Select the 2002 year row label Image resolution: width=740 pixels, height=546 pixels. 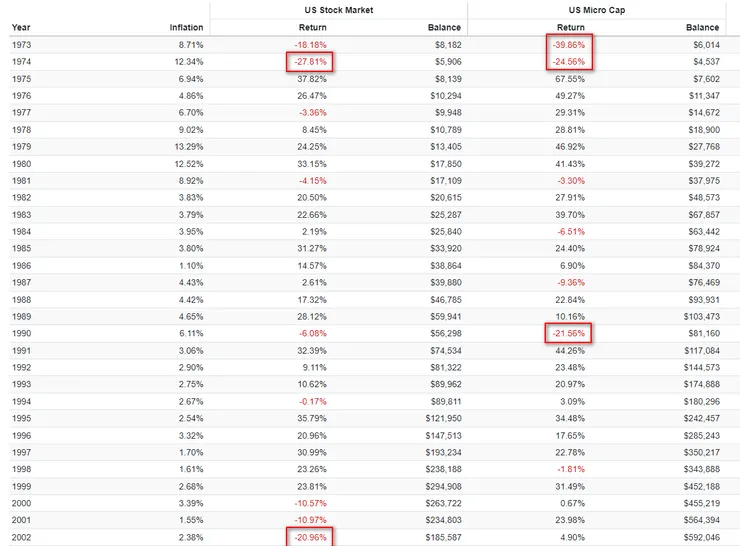point(21,537)
